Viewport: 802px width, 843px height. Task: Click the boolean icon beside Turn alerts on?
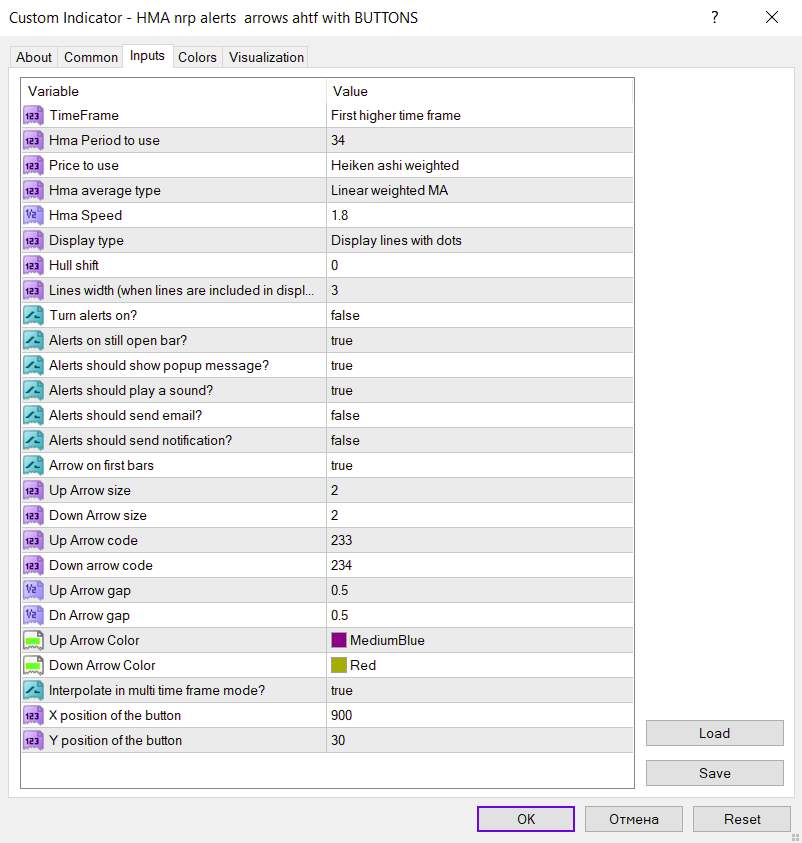tap(33, 315)
